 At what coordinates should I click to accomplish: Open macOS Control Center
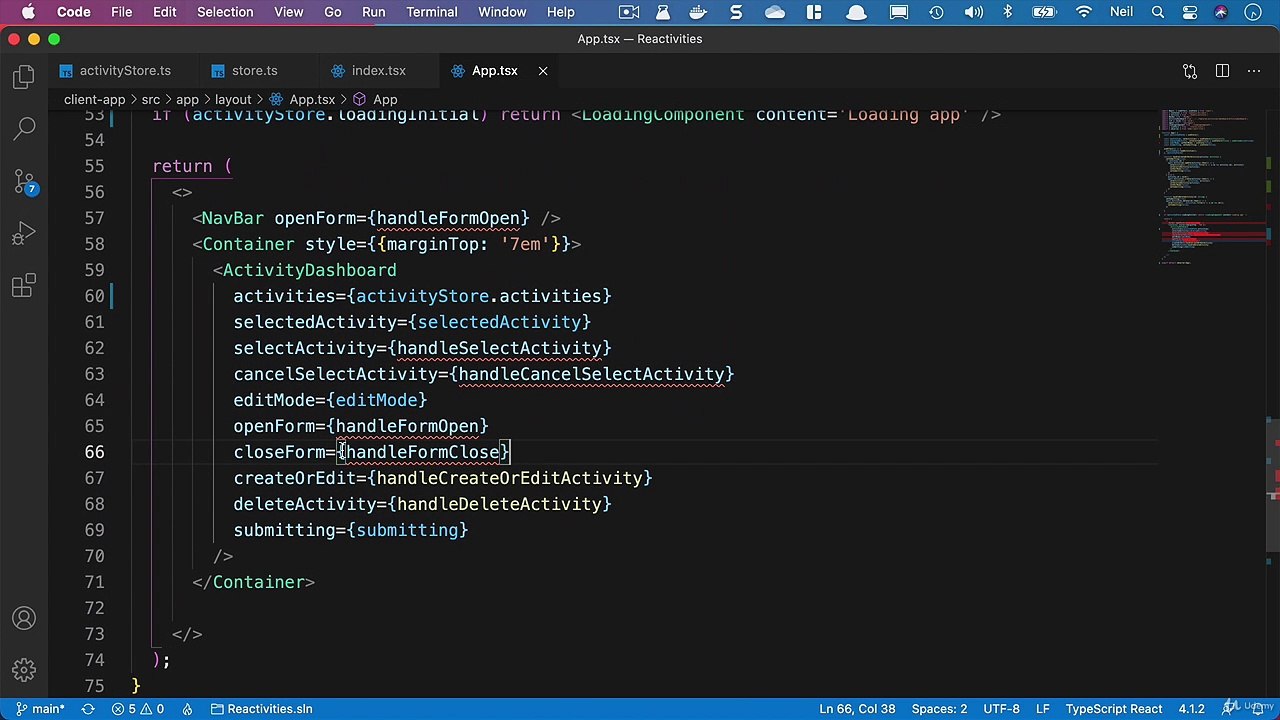(1190, 12)
